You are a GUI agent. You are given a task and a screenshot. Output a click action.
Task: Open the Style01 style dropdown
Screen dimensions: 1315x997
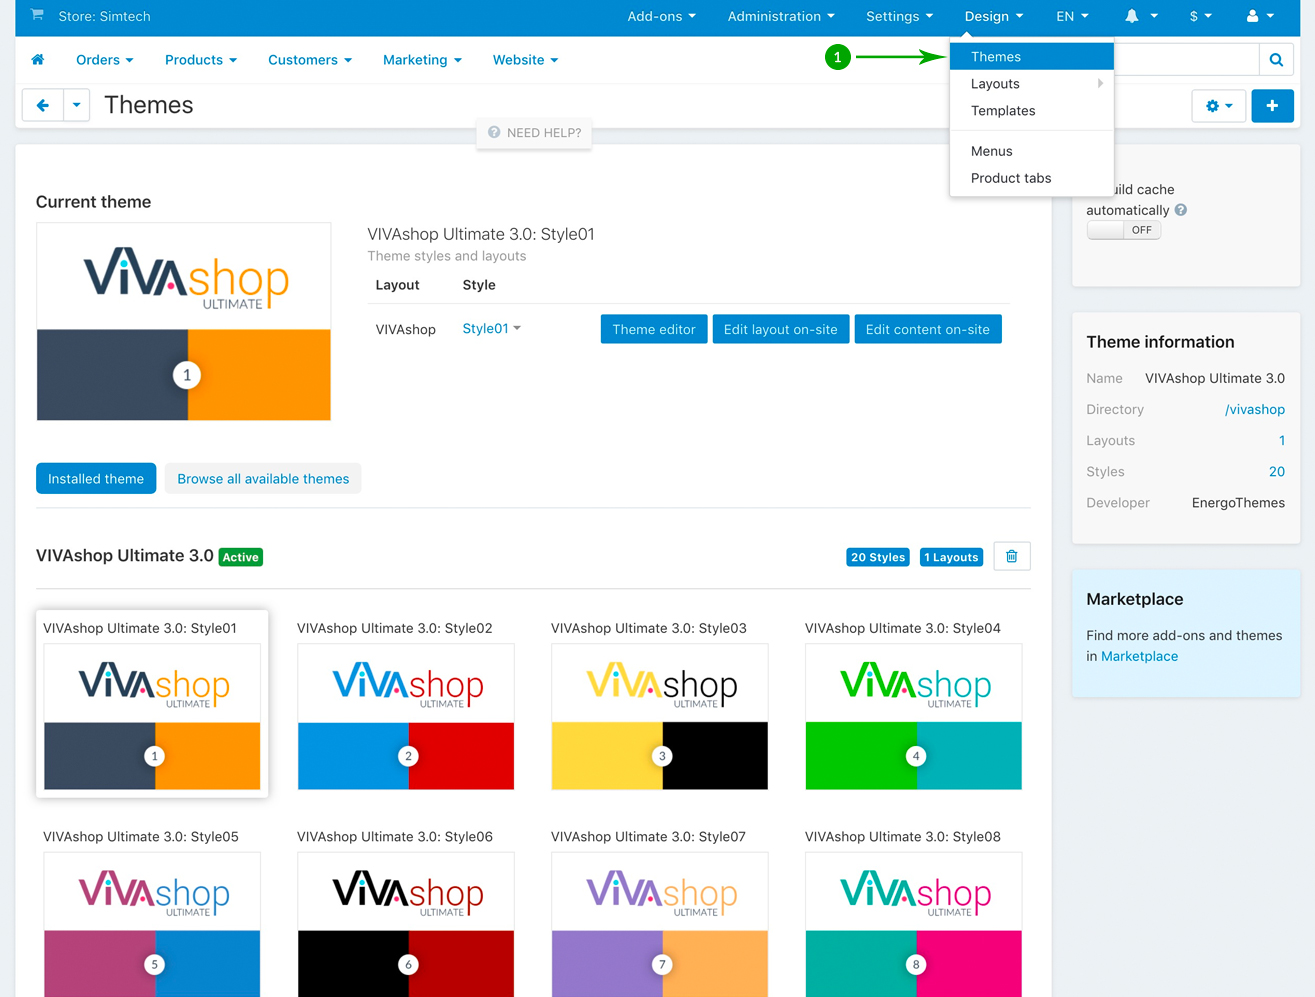click(491, 328)
